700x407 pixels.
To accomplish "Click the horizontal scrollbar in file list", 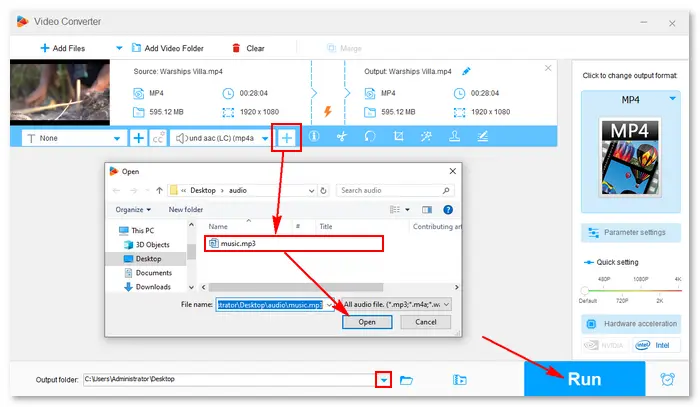I will coord(296,287).
